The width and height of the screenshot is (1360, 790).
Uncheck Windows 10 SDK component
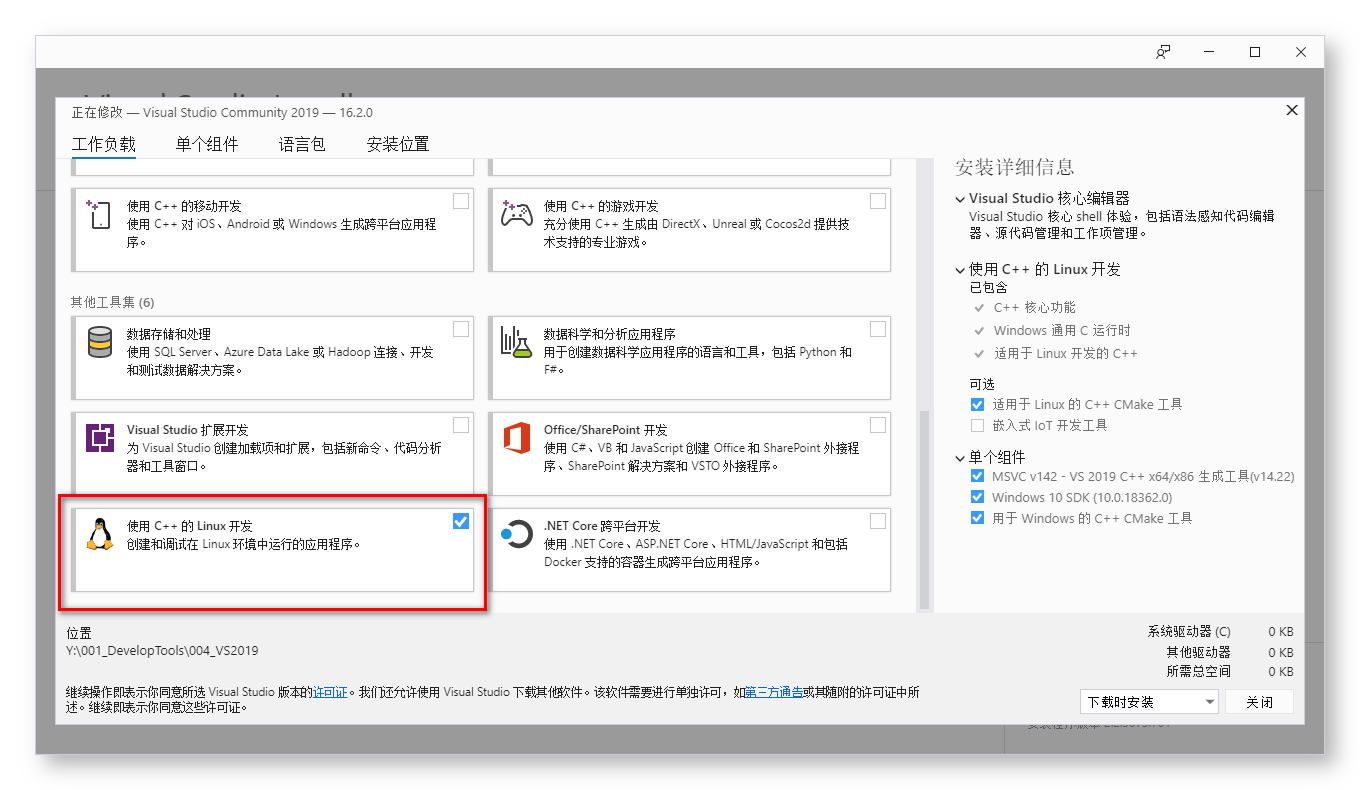tap(977, 497)
